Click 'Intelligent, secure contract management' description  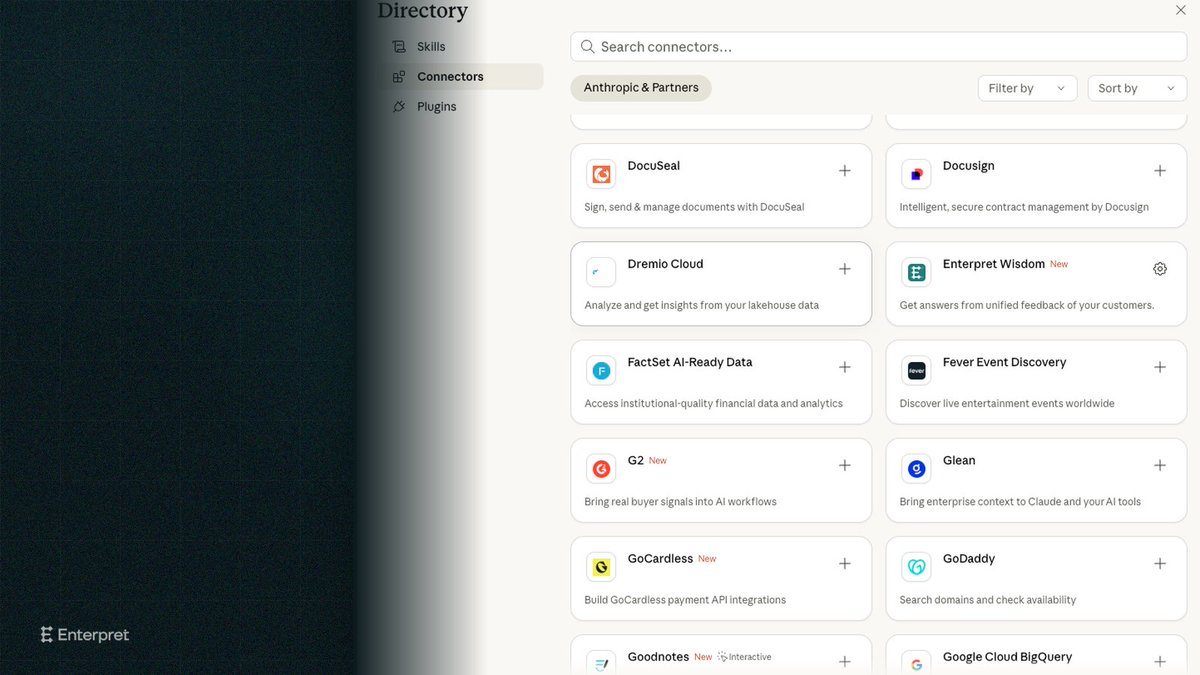pos(1024,207)
